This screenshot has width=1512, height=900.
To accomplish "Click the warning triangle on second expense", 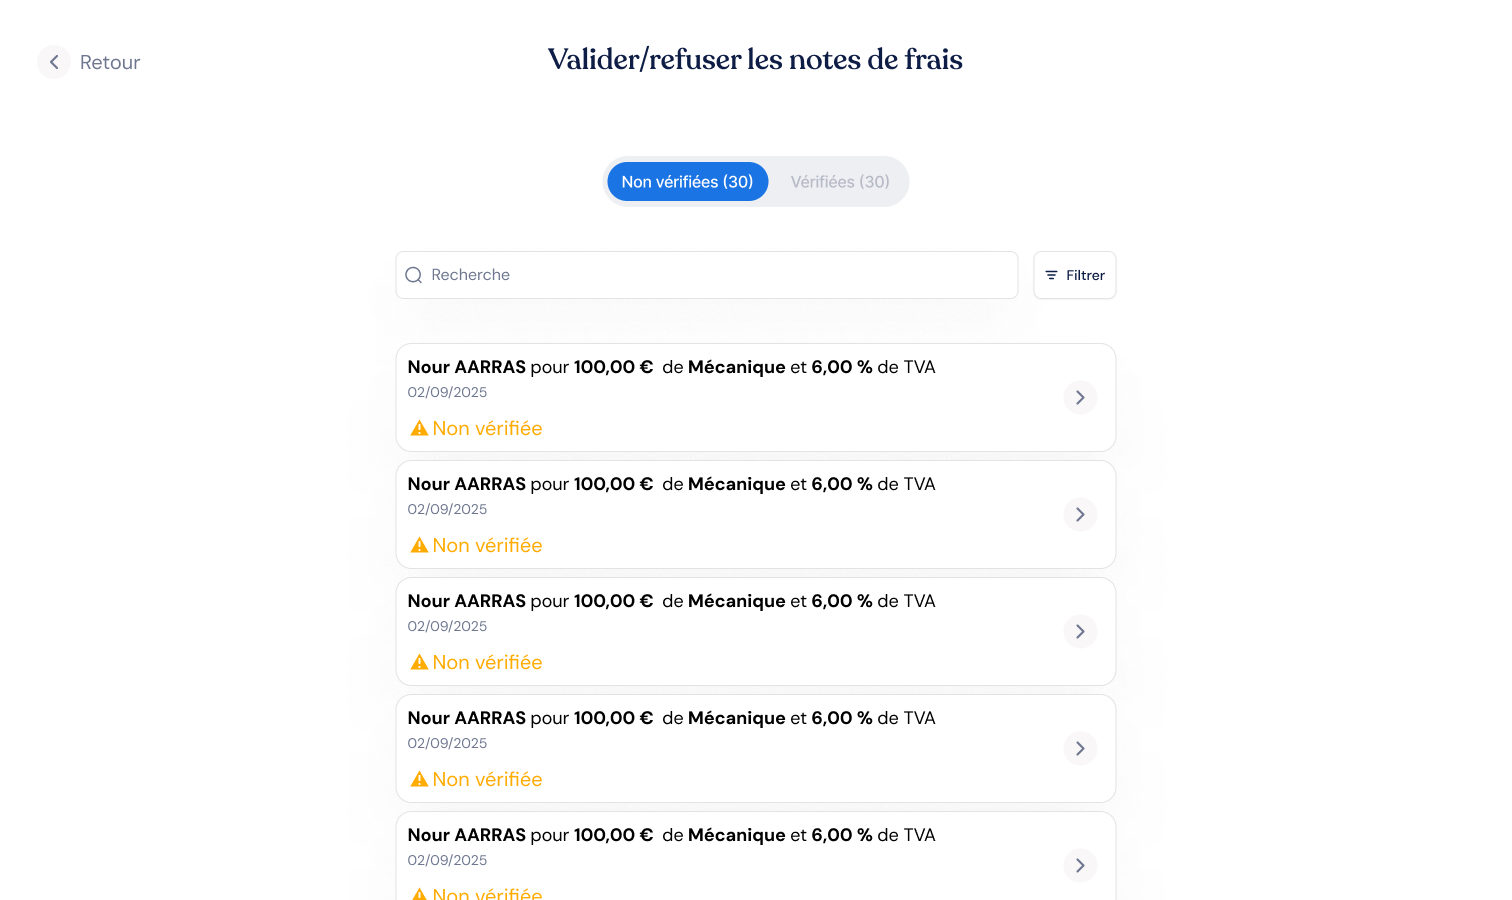I will 419,545.
